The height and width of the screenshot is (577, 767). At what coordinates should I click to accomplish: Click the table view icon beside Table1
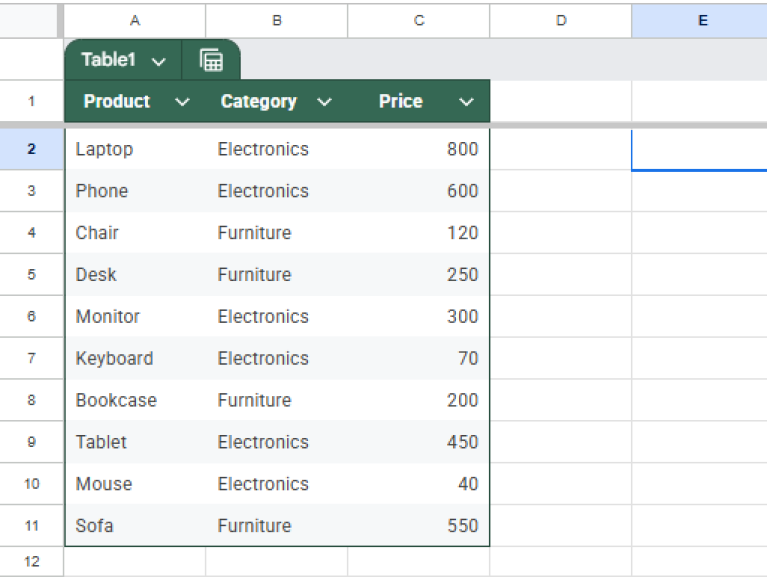(x=211, y=60)
